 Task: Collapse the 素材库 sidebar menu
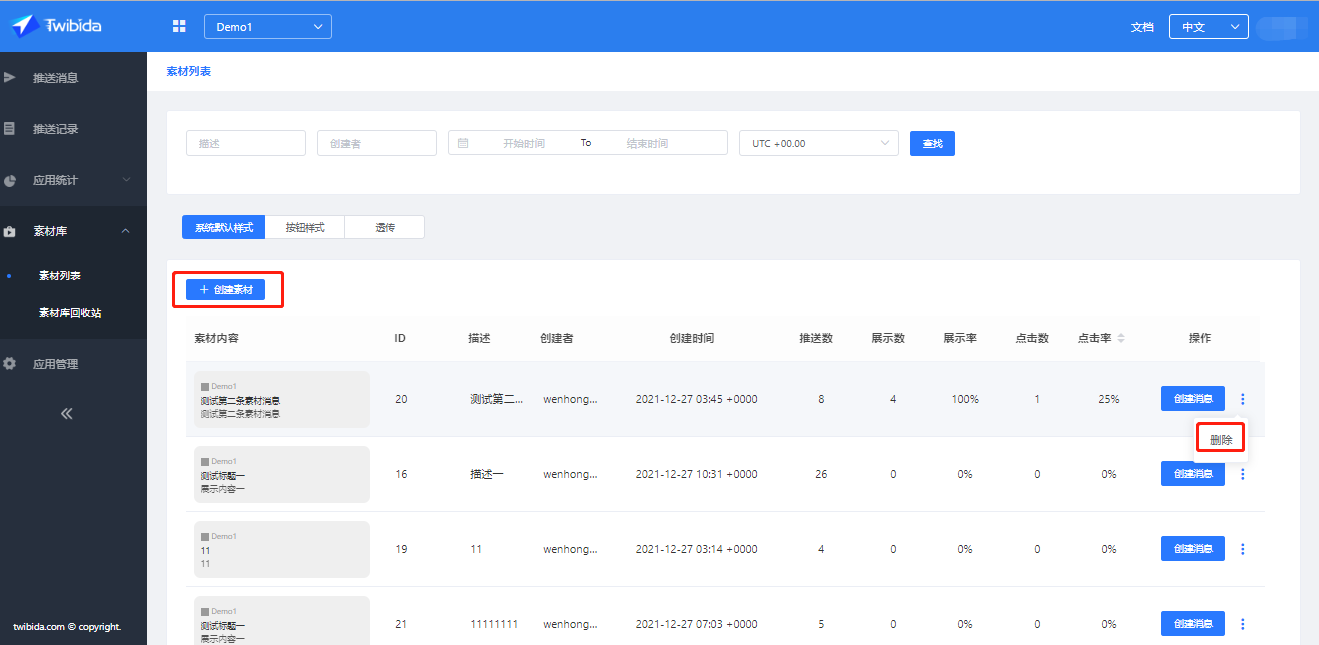(x=73, y=231)
